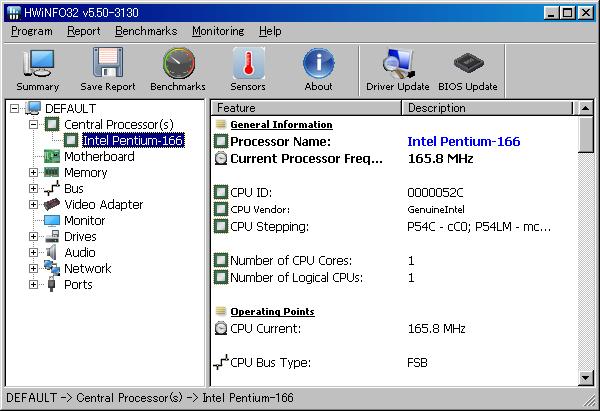Image resolution: width=600 pixels, height=411 pixels.
Task: Expand the Drives tree node
Action: 33,236
